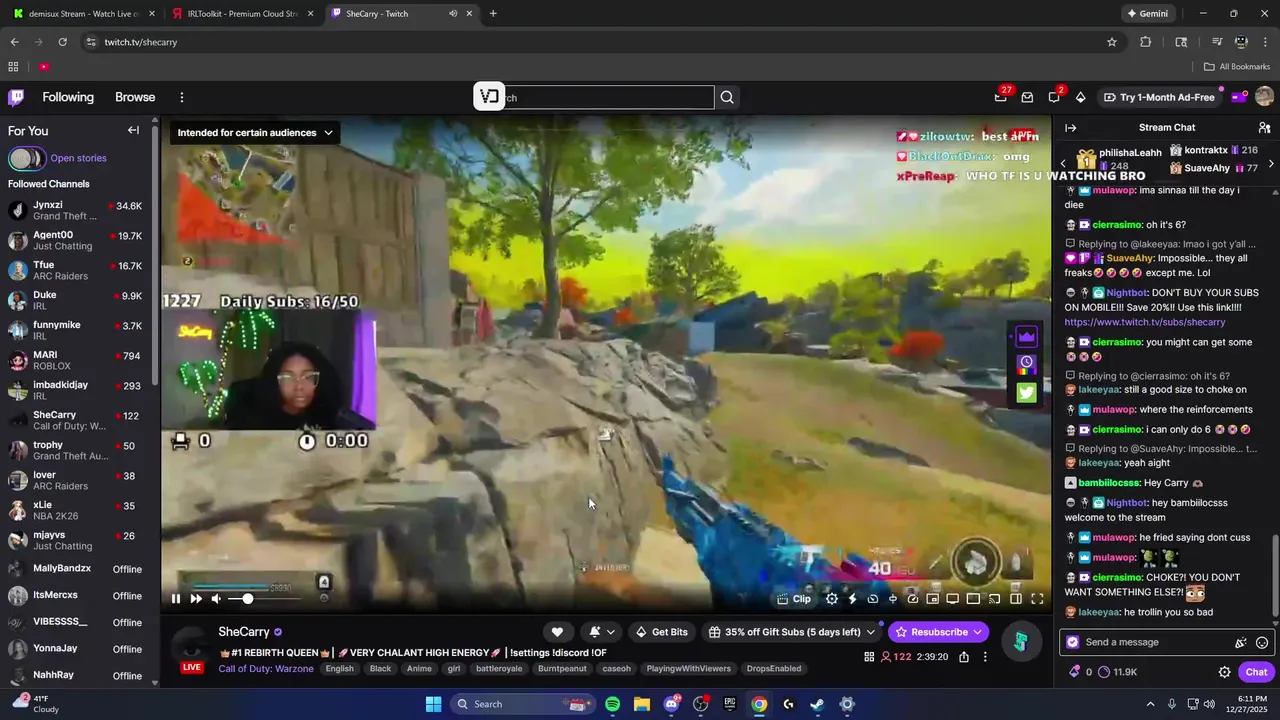Viewport: 1280px width, 720px height.
Task: Switch to demisux Stream browser tab
Action: 82,14
